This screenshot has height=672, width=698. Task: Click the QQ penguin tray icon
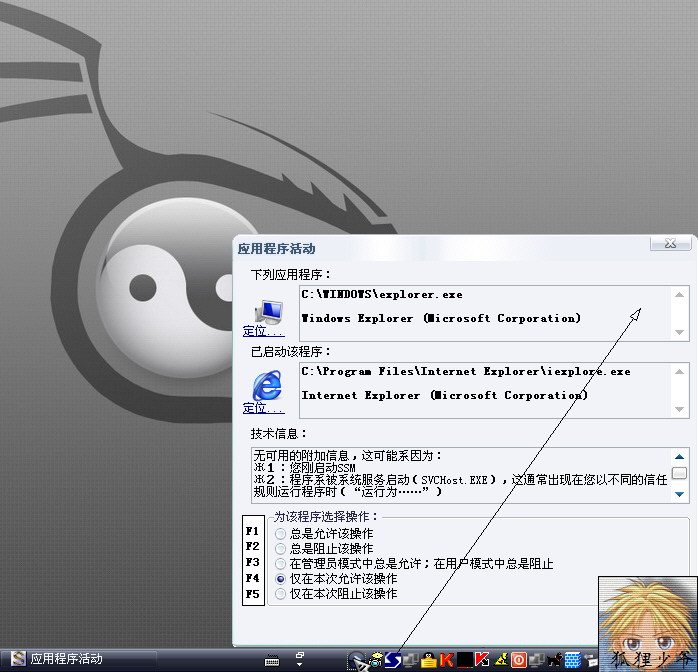(x=429, y=660)
